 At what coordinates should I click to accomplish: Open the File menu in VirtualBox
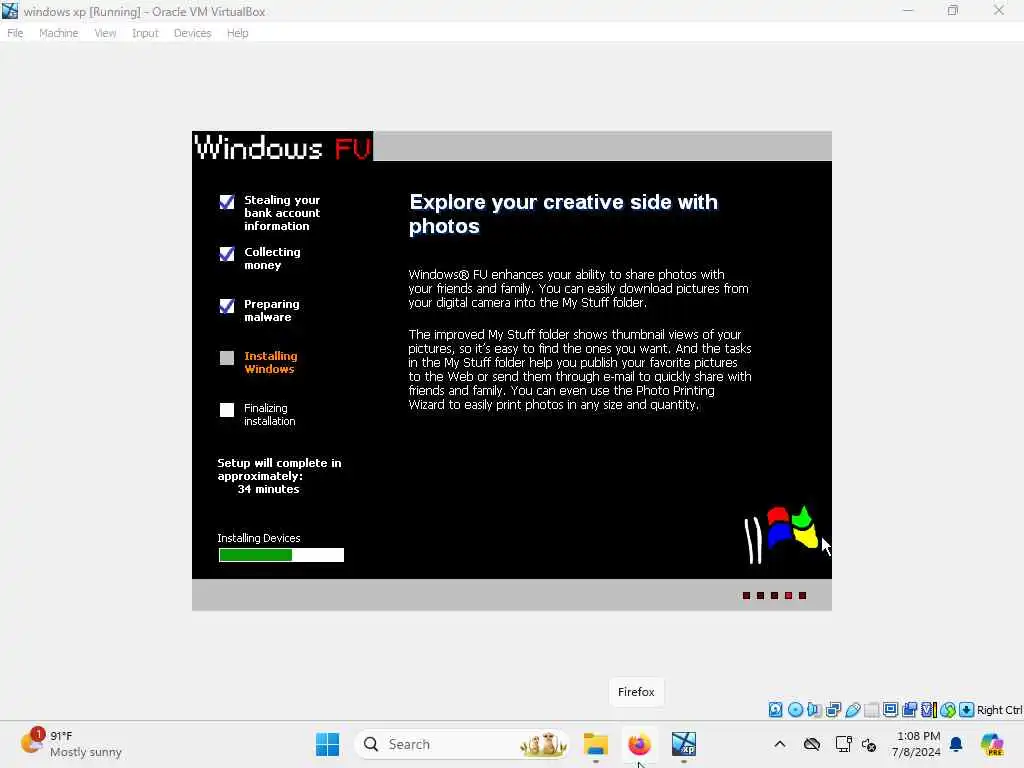pyautogui.click(x=15, y=33)
